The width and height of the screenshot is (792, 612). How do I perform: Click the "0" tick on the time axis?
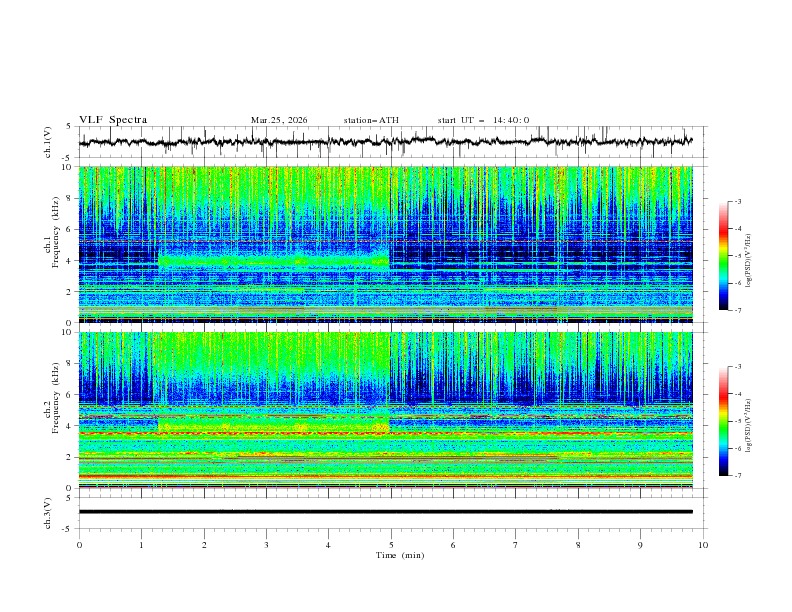(79, 545)
